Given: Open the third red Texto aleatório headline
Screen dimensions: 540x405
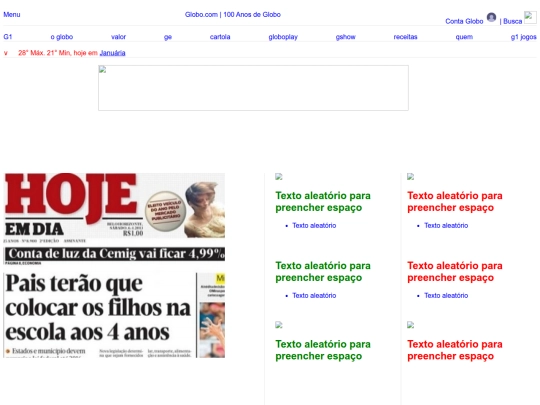Looking at the screenshot, I should (x=455, y=350).
